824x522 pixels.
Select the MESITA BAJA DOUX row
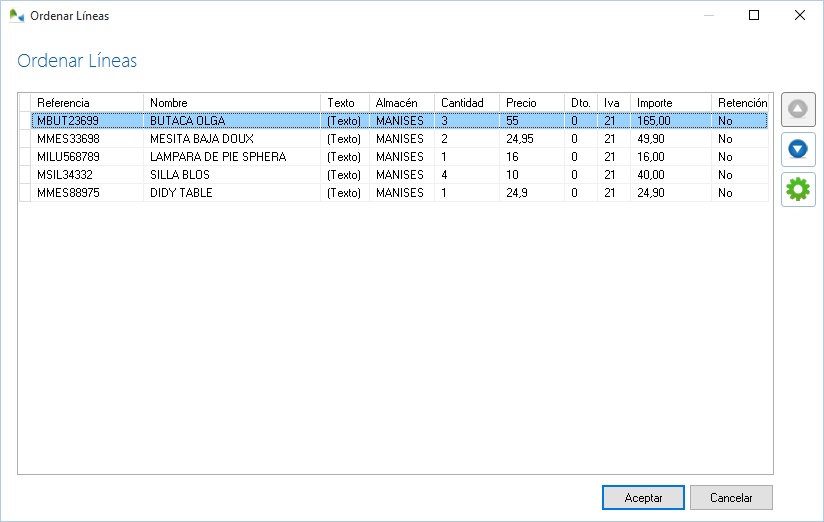point(201,139)
